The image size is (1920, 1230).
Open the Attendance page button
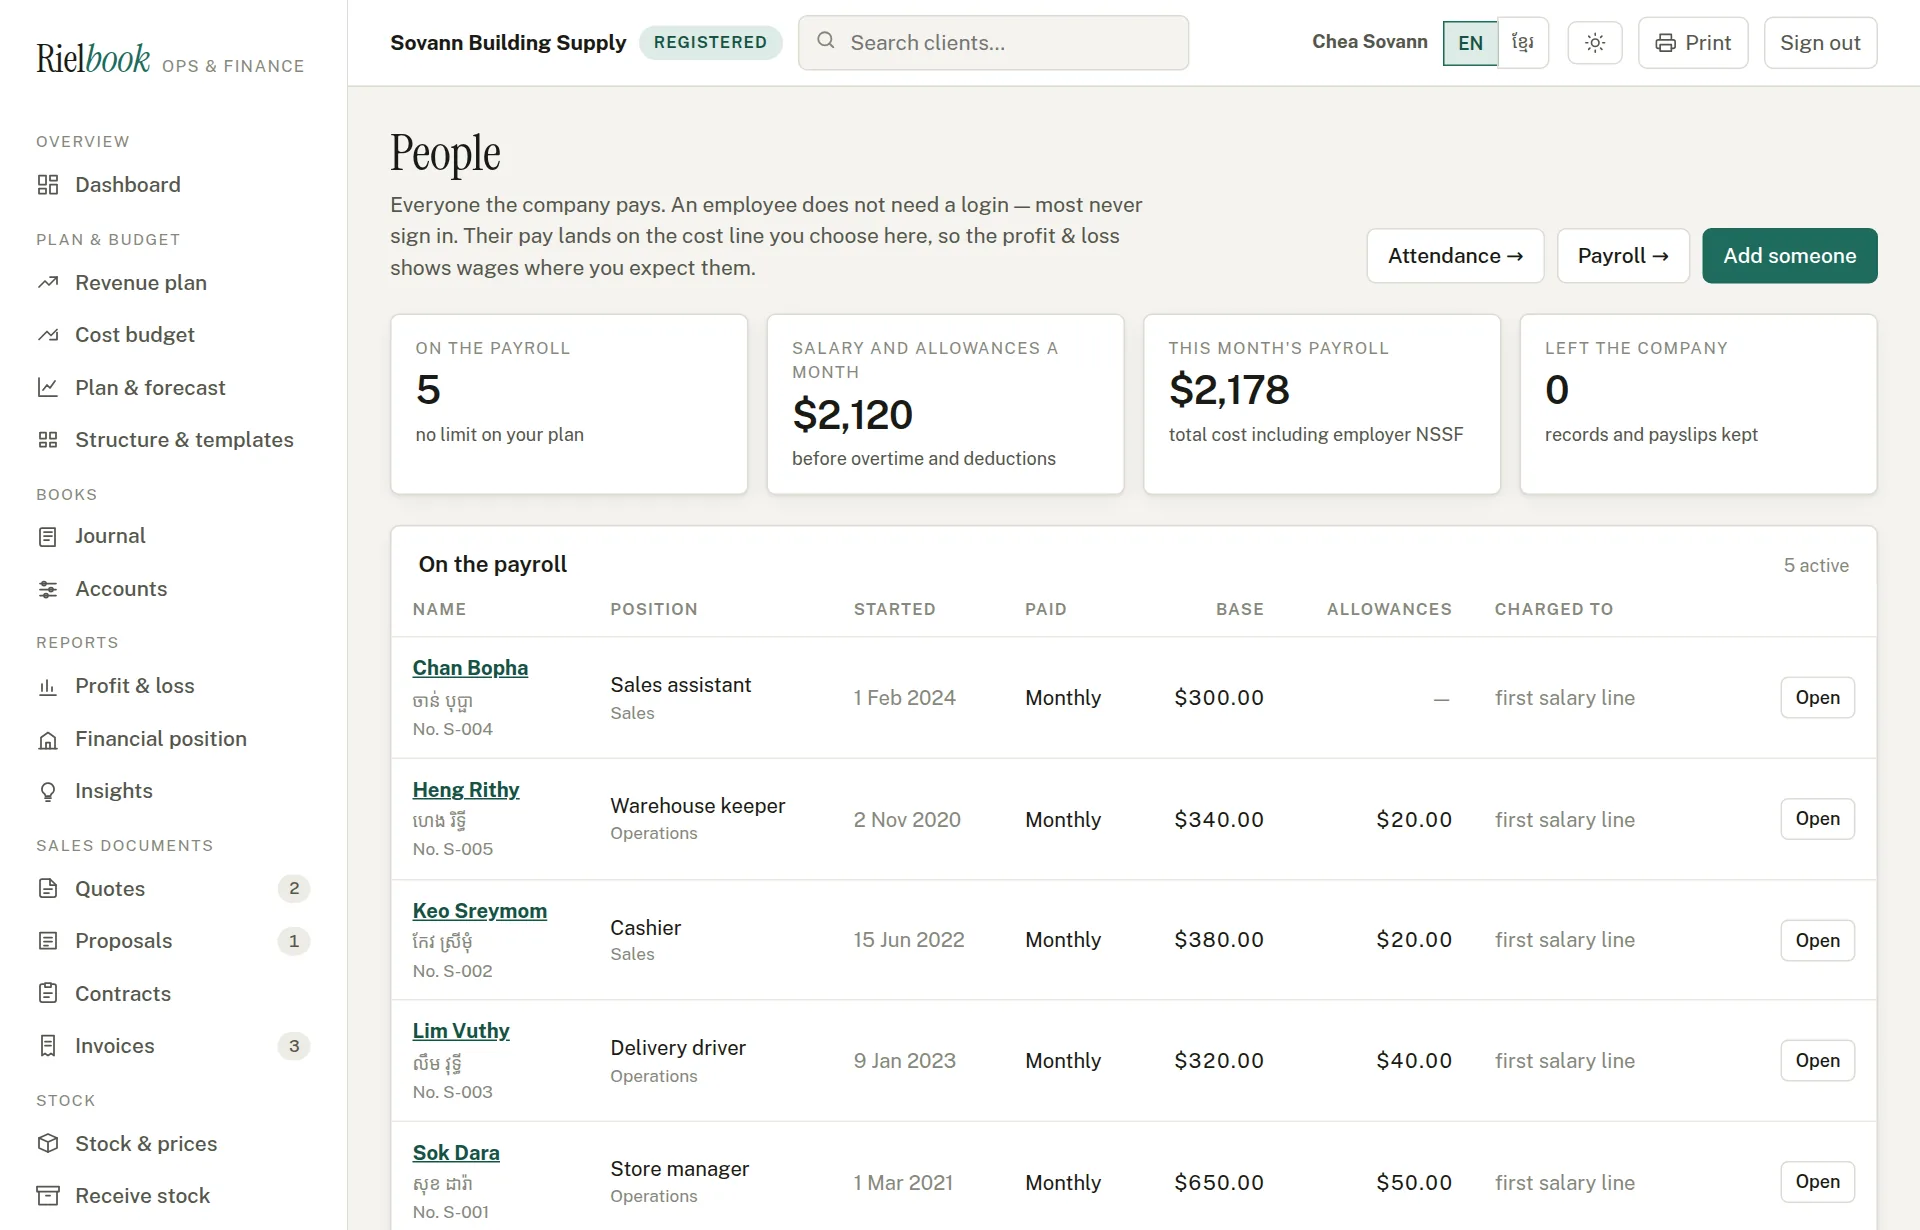pos(1455,256)
